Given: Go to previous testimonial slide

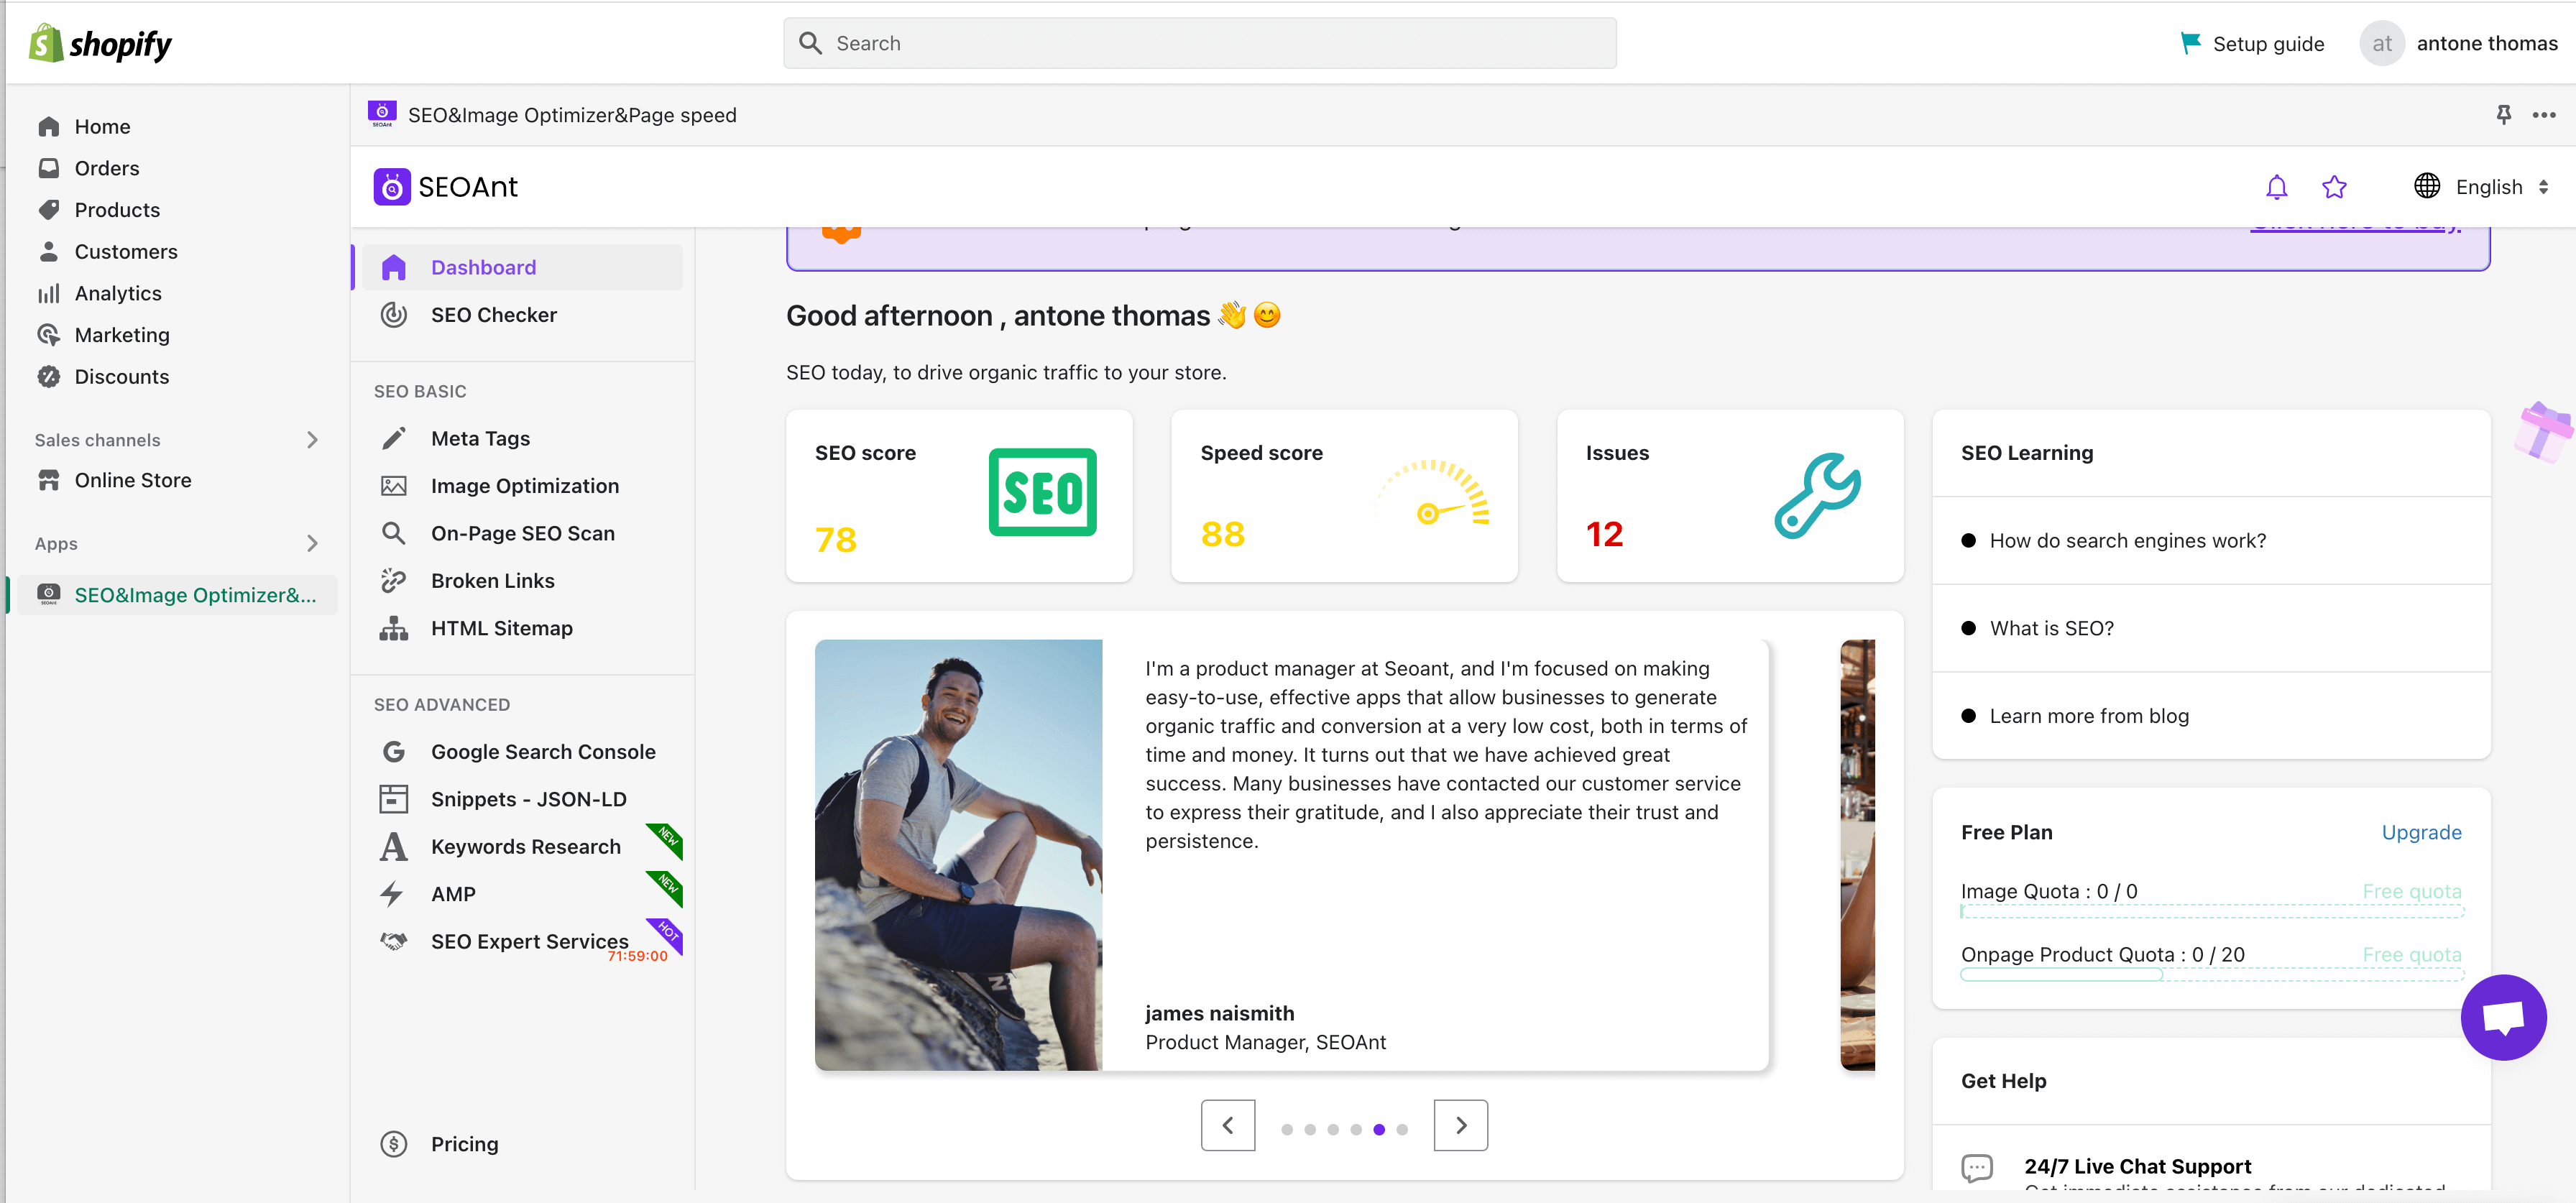Looking at the screenshot, I should [1227, 1125].
